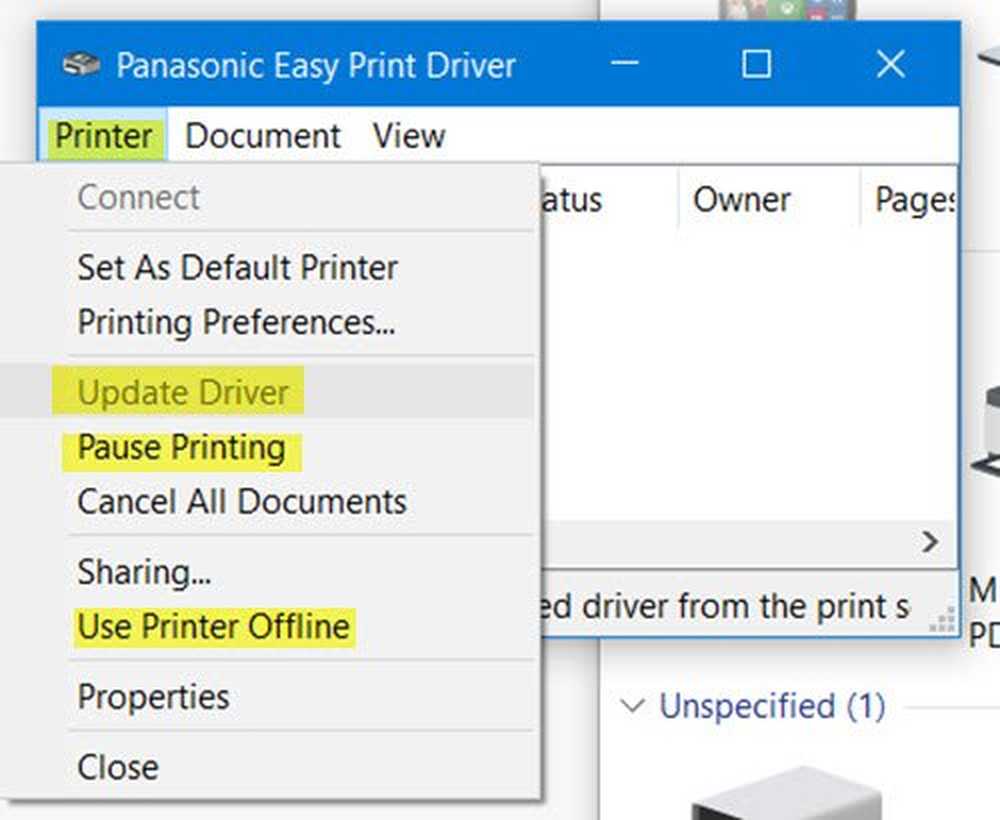Enable Use Printer Offline
Viewport: 1000px width, 820px height.
pos(214,627)
